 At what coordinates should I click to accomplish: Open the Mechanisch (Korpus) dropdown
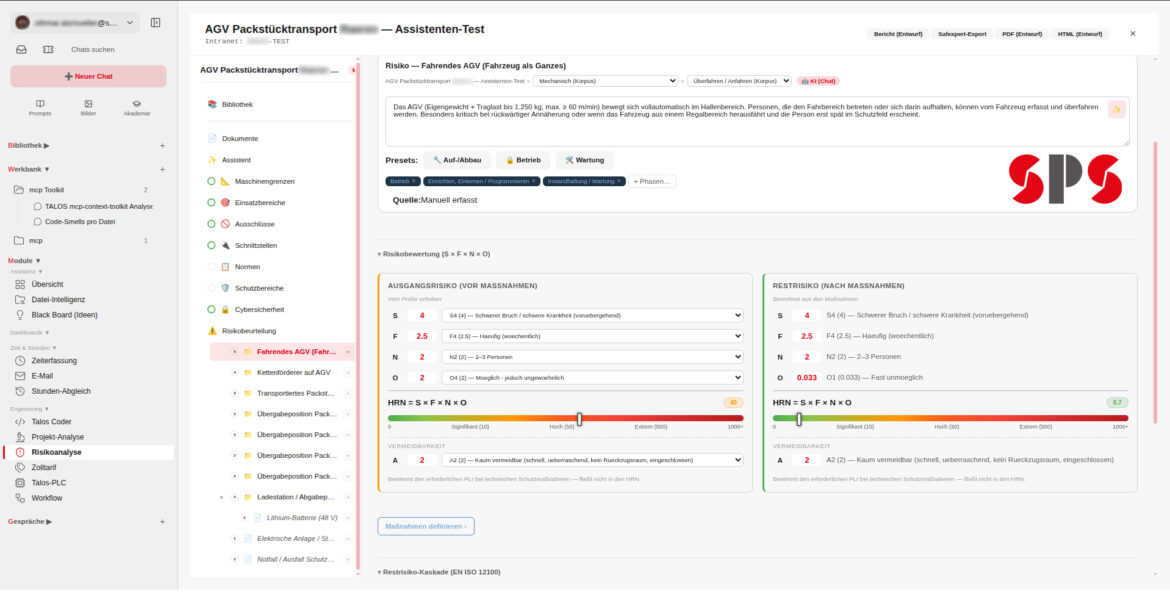[605, 81]
